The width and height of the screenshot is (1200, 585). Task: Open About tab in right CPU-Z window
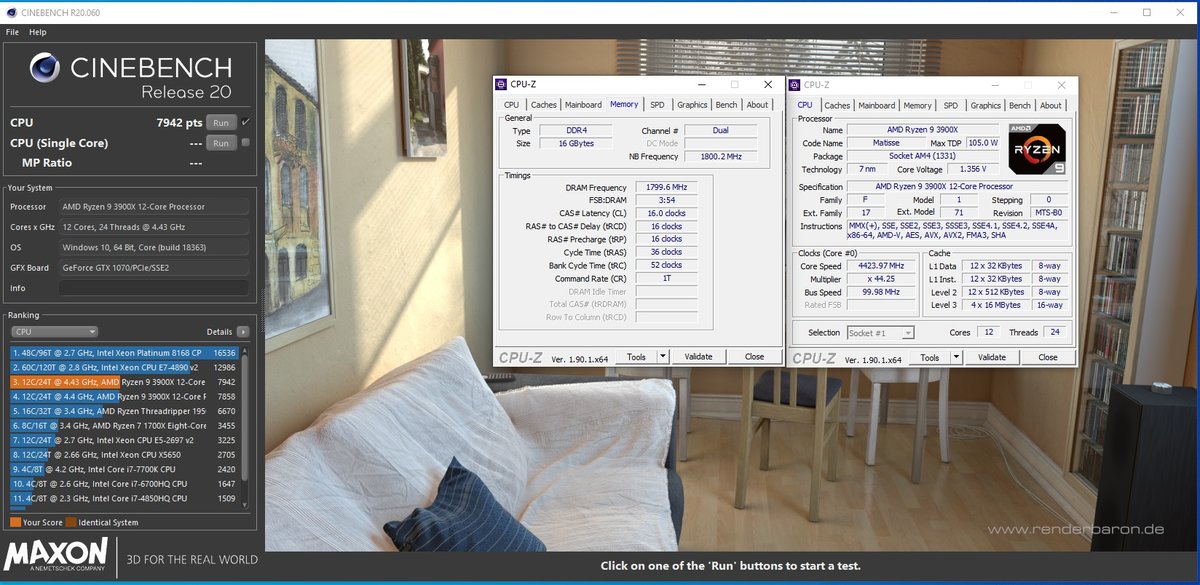click(1051, 105)
